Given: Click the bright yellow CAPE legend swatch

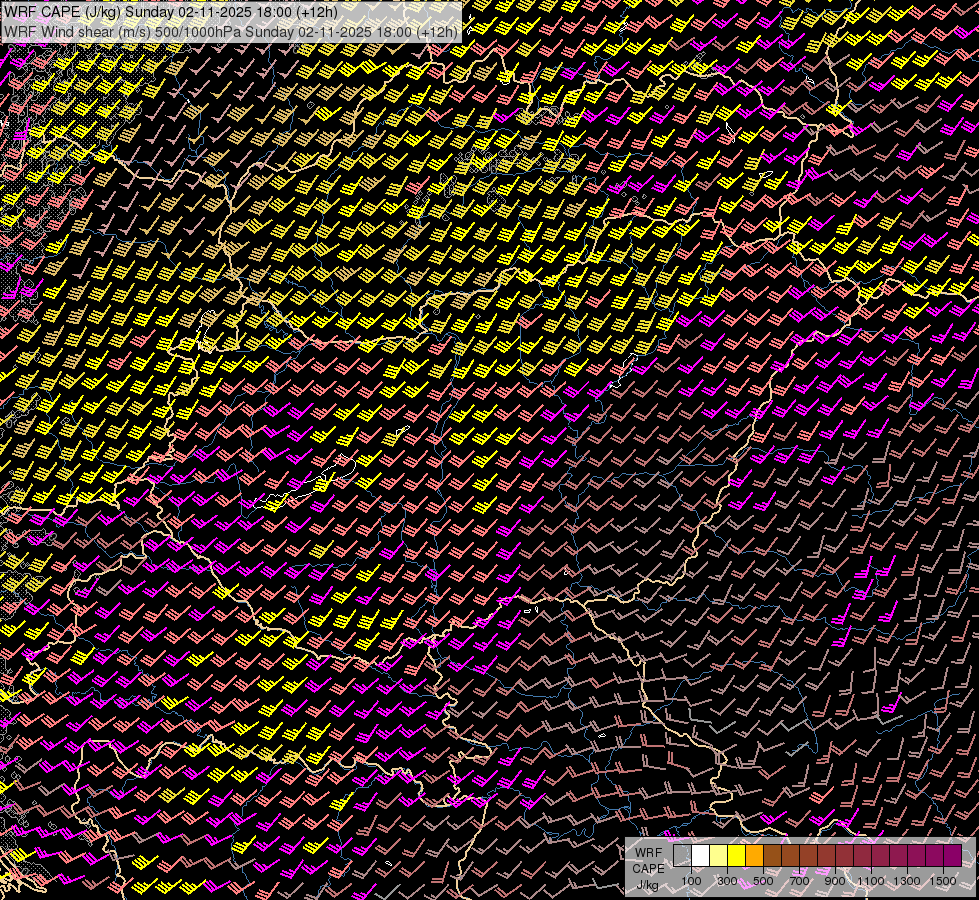Looking at the screenshot, I should 737,856.
